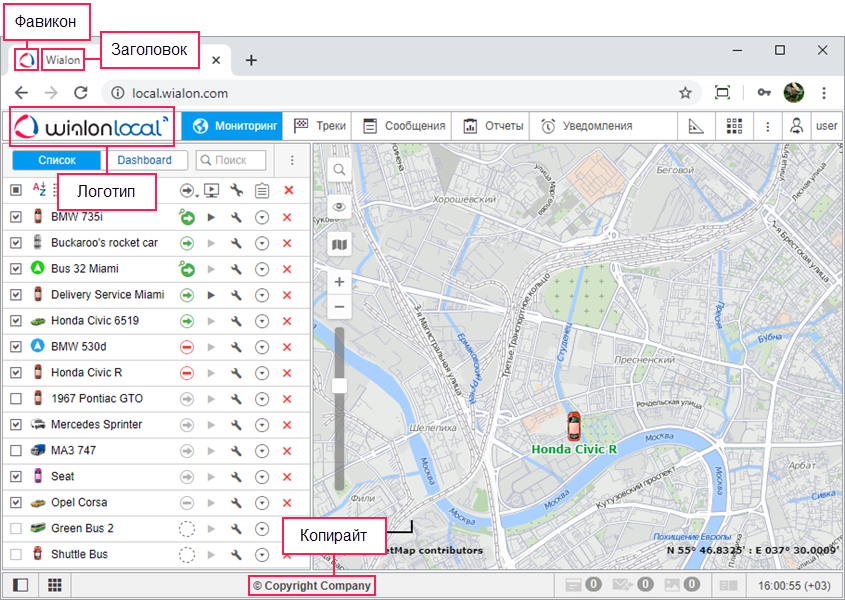Toggle the map visibility eye icon
This screenshot has width=845, height=600.
pos(339,207)
